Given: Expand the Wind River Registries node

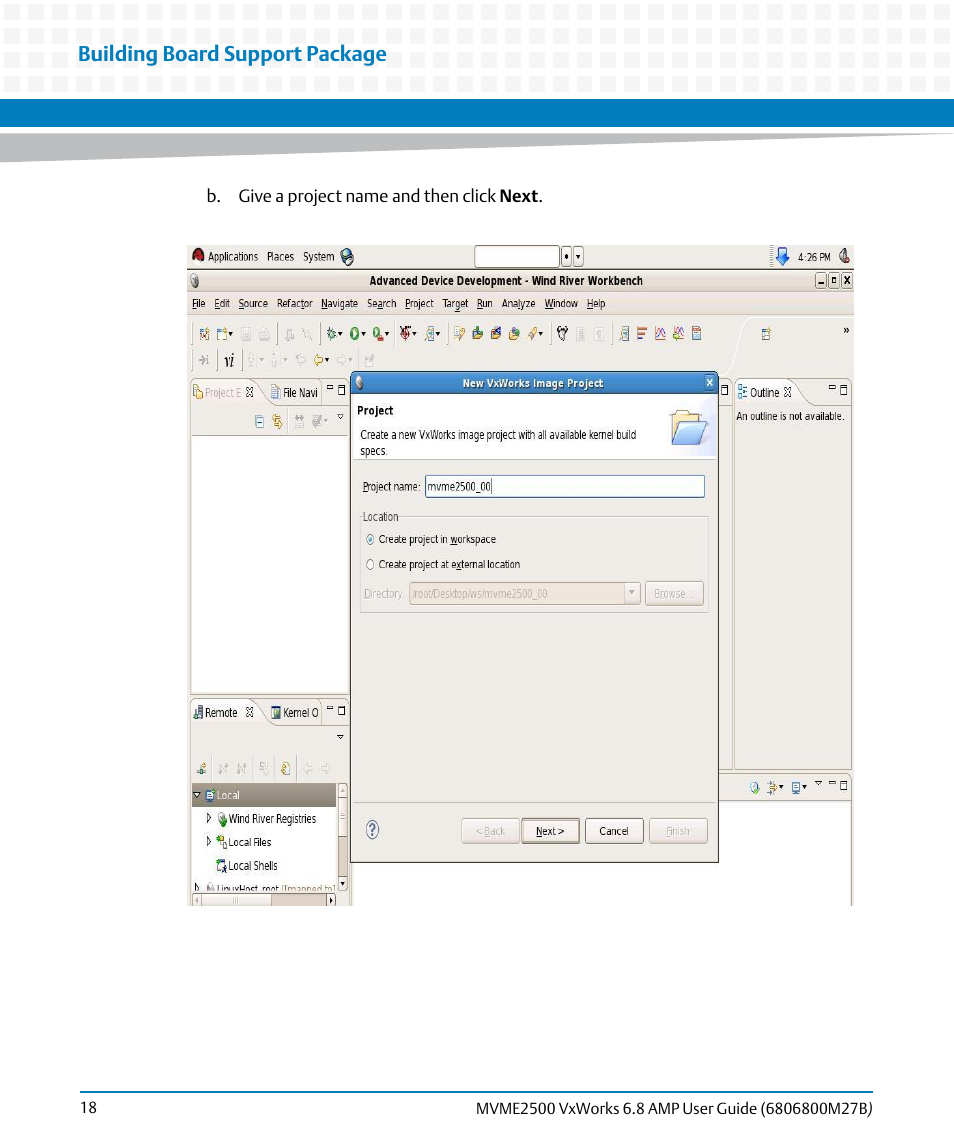Looking at the screenshot, I should click(209, 818).
